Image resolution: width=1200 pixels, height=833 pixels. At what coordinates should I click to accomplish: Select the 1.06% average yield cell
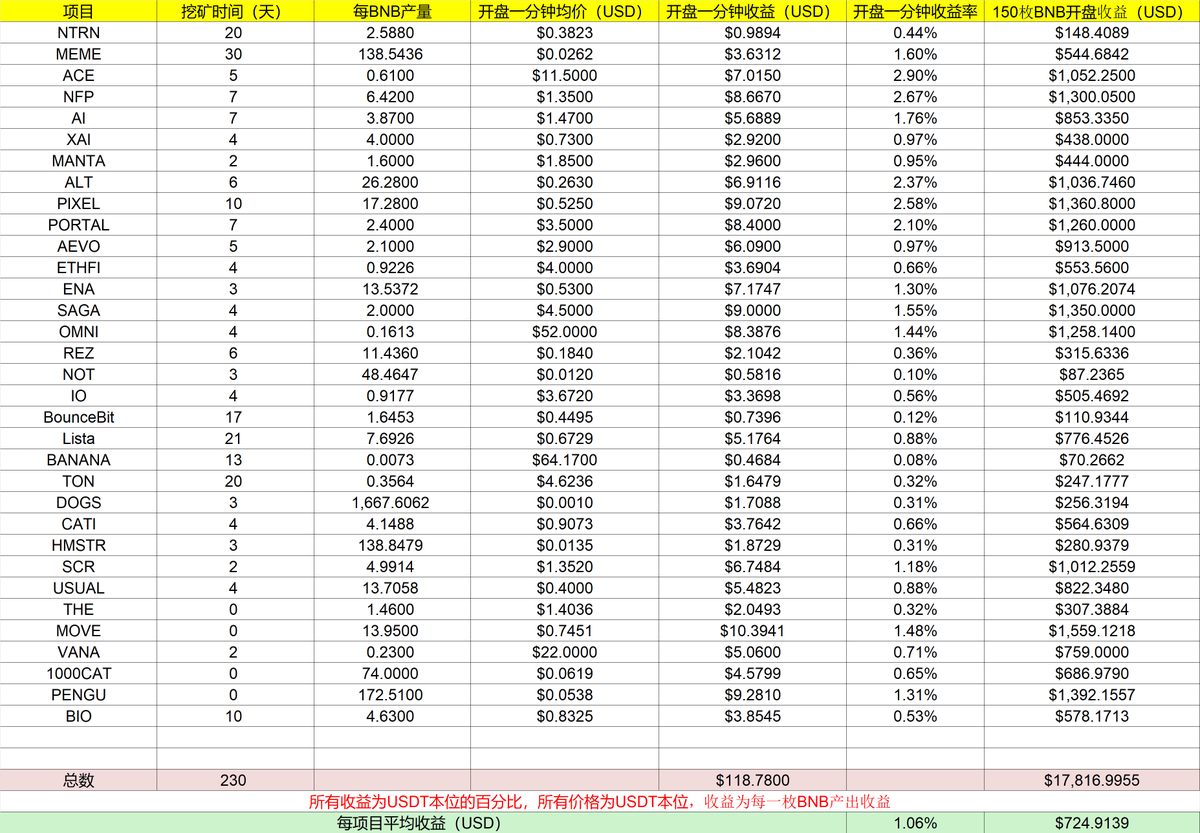pos(915,823)
